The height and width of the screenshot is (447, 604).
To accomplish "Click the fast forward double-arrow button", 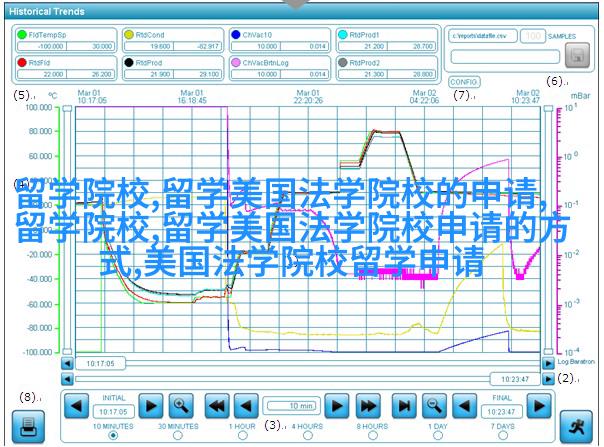I will (x=368, y=406).
